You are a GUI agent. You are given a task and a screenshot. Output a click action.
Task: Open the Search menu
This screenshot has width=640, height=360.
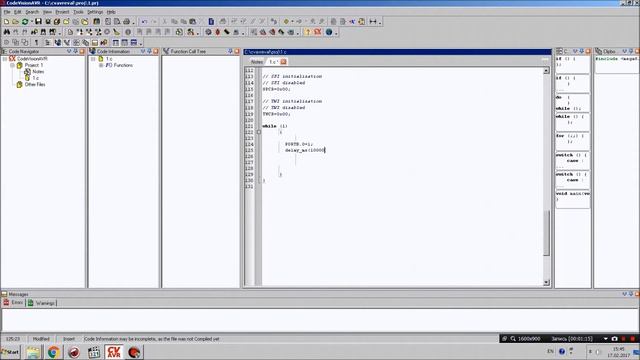32,12
